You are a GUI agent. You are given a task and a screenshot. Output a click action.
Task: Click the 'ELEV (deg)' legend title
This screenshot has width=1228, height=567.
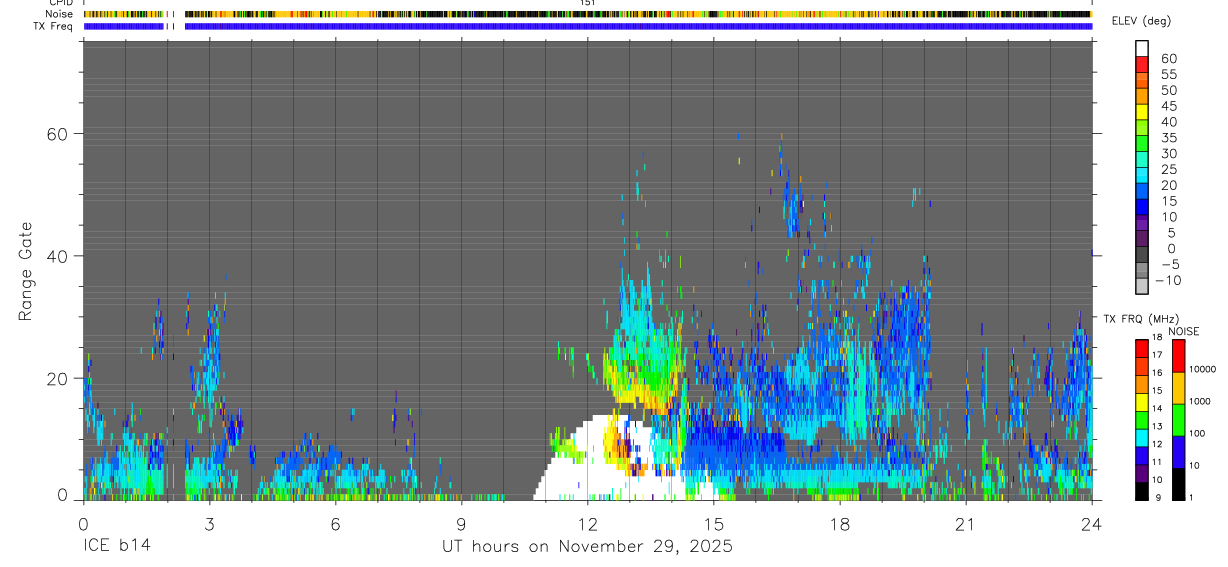click(x=1141, y=21)
